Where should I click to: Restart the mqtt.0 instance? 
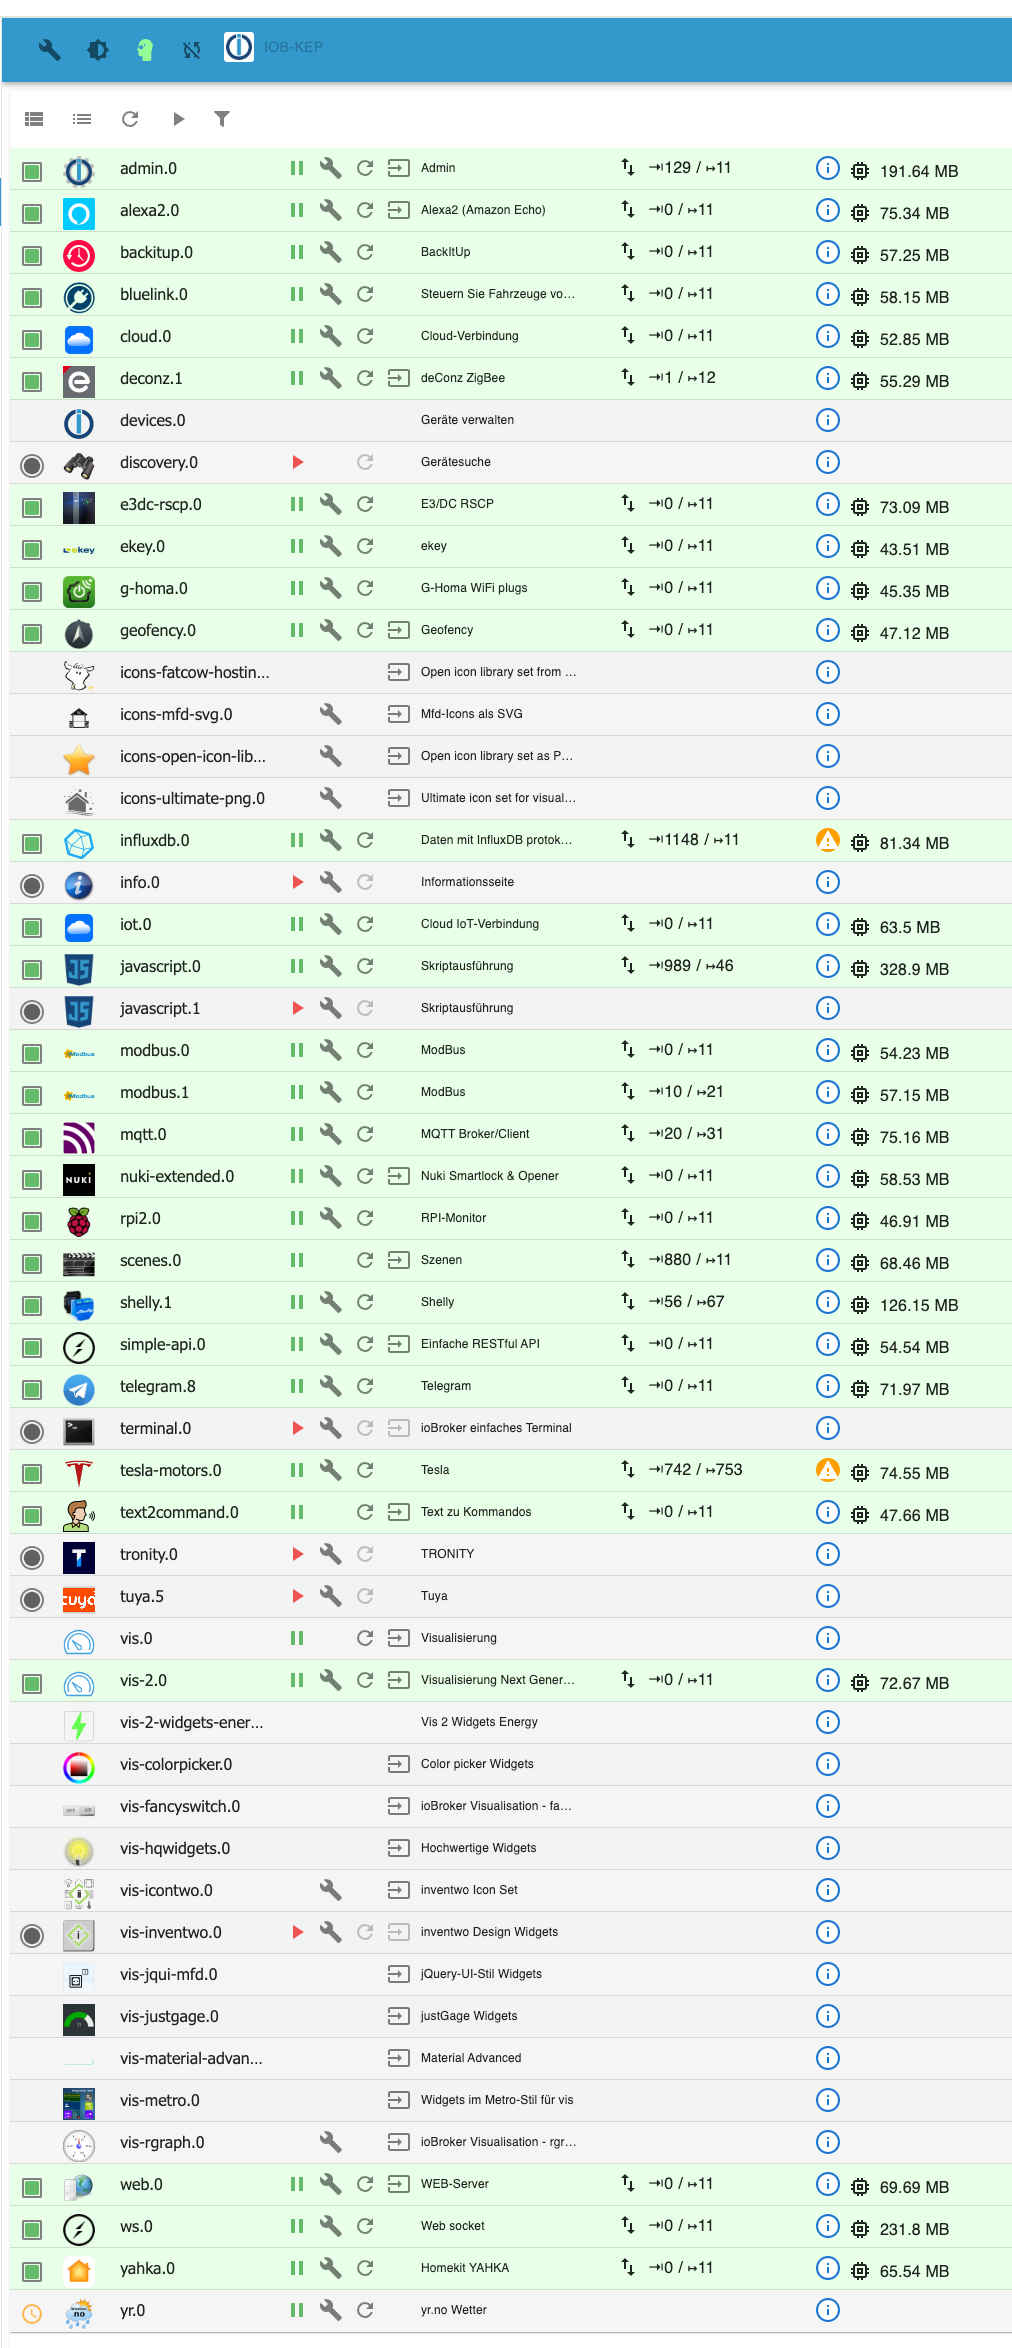[365, 1134]
